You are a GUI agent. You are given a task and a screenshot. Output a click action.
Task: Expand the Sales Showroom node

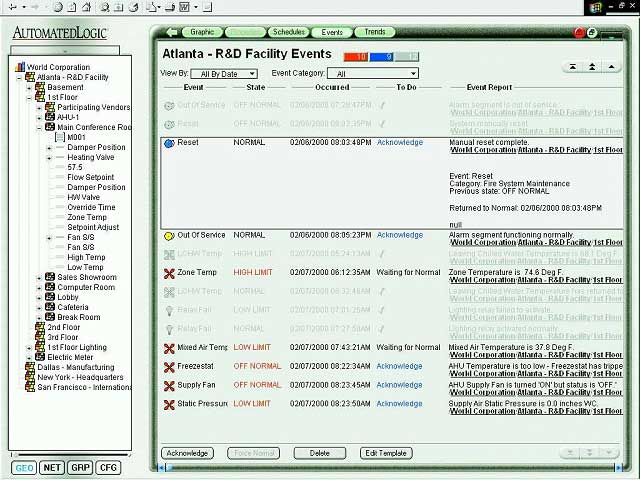(39, 278)
